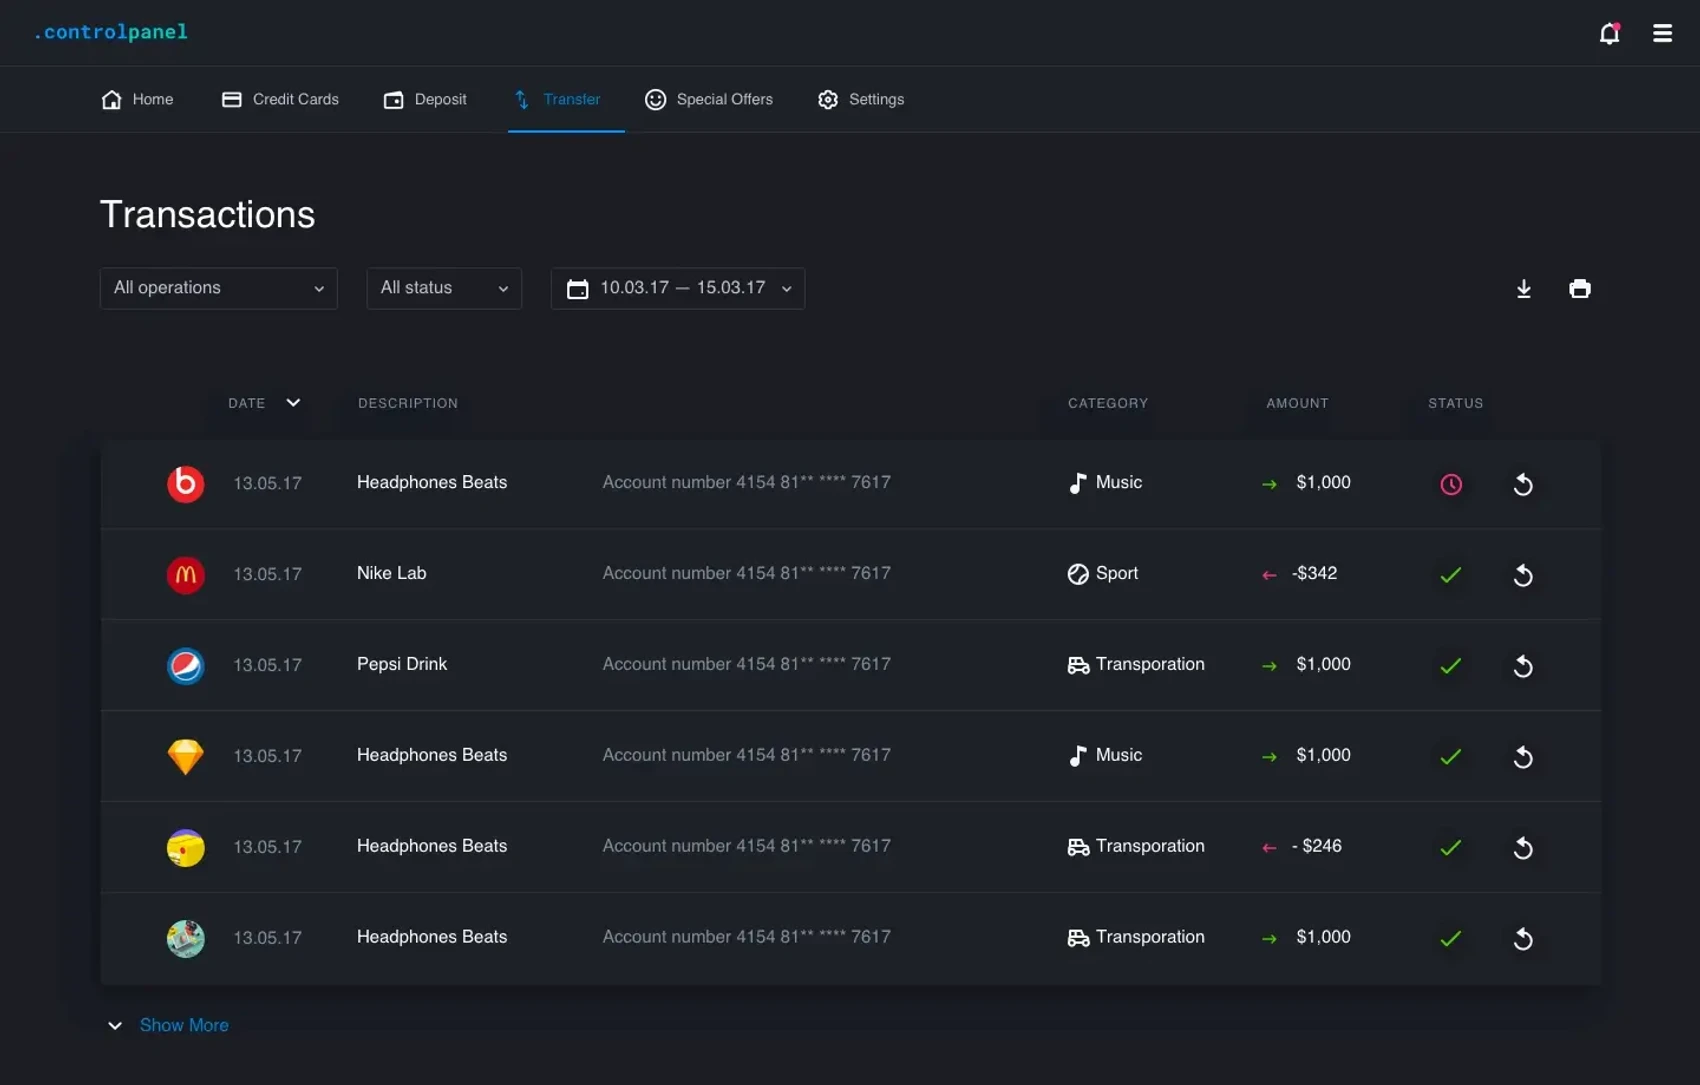Screen dimensions: 1700x1085
Task: Click the .controlpanel logo
Action: (x=110, y=31)
